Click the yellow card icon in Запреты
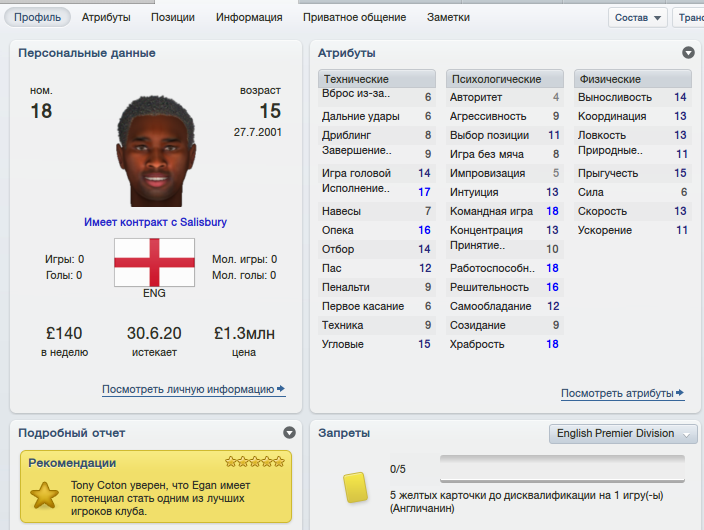The height and width of the screenshot is (530, 704). coord(355,487)
